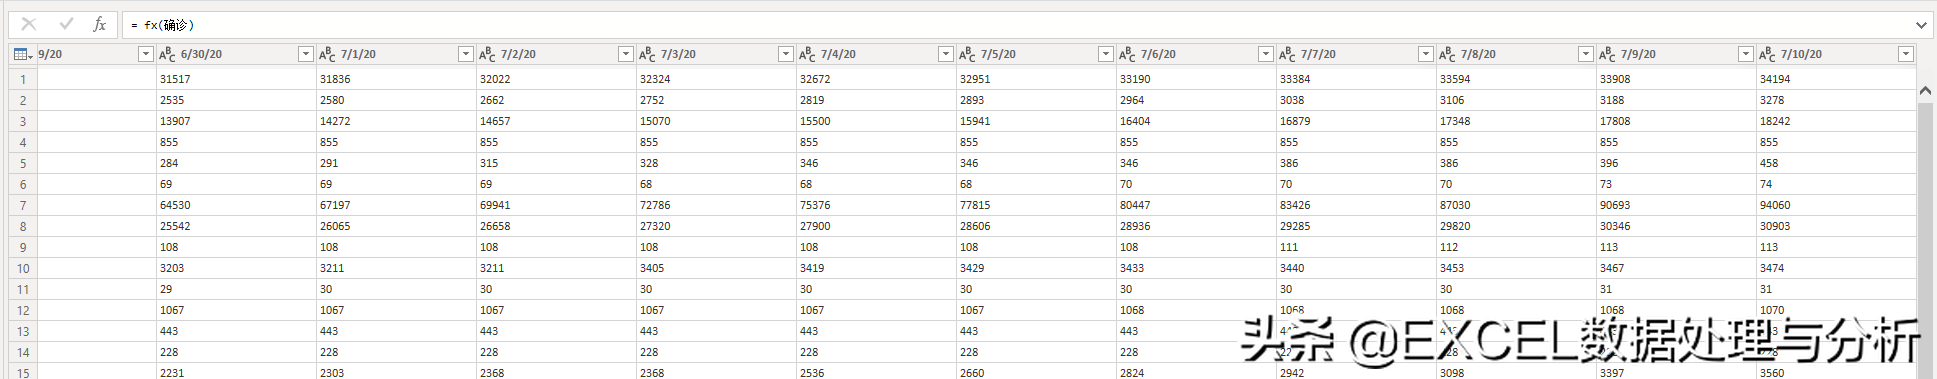Screen dimensions: 1937x379
Task: Change data type icon of 7/7/20 column
Action: coord(1287,54)
